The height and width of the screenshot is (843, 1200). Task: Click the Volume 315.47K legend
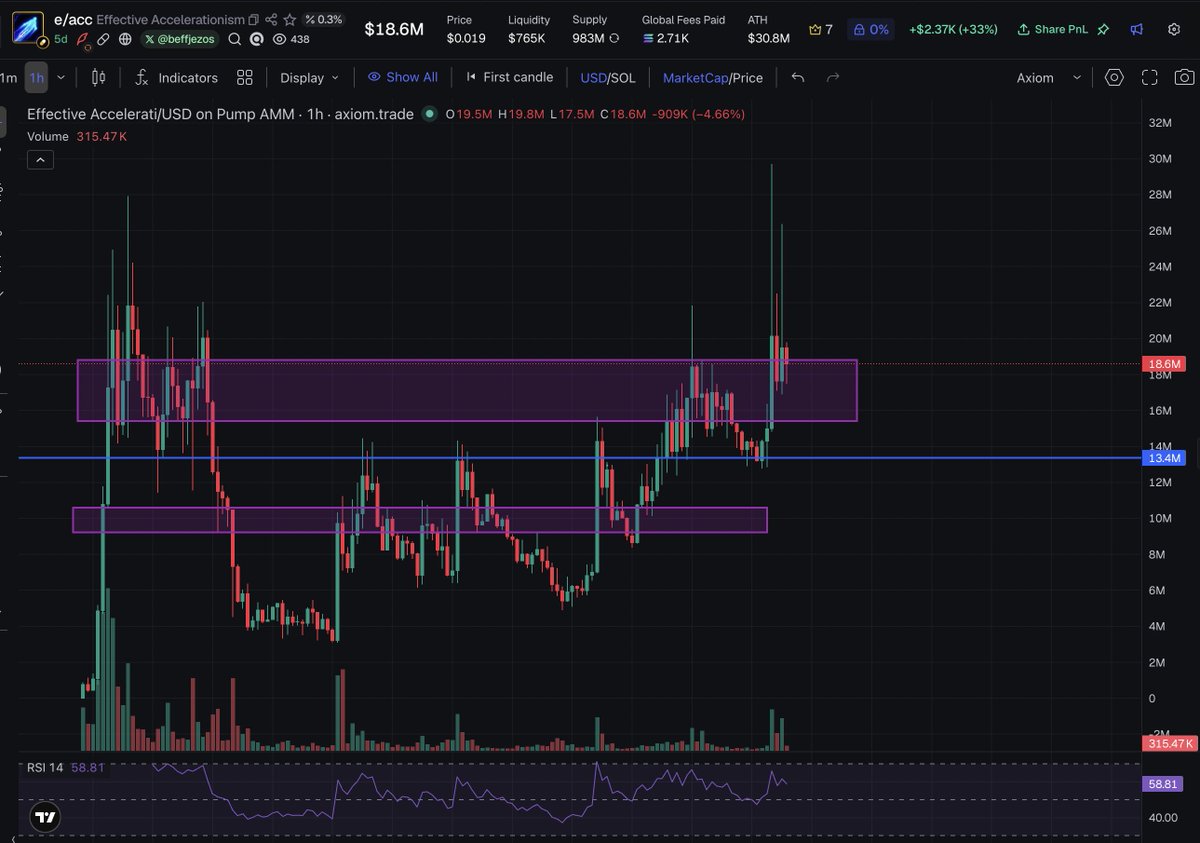pos(77,136)
